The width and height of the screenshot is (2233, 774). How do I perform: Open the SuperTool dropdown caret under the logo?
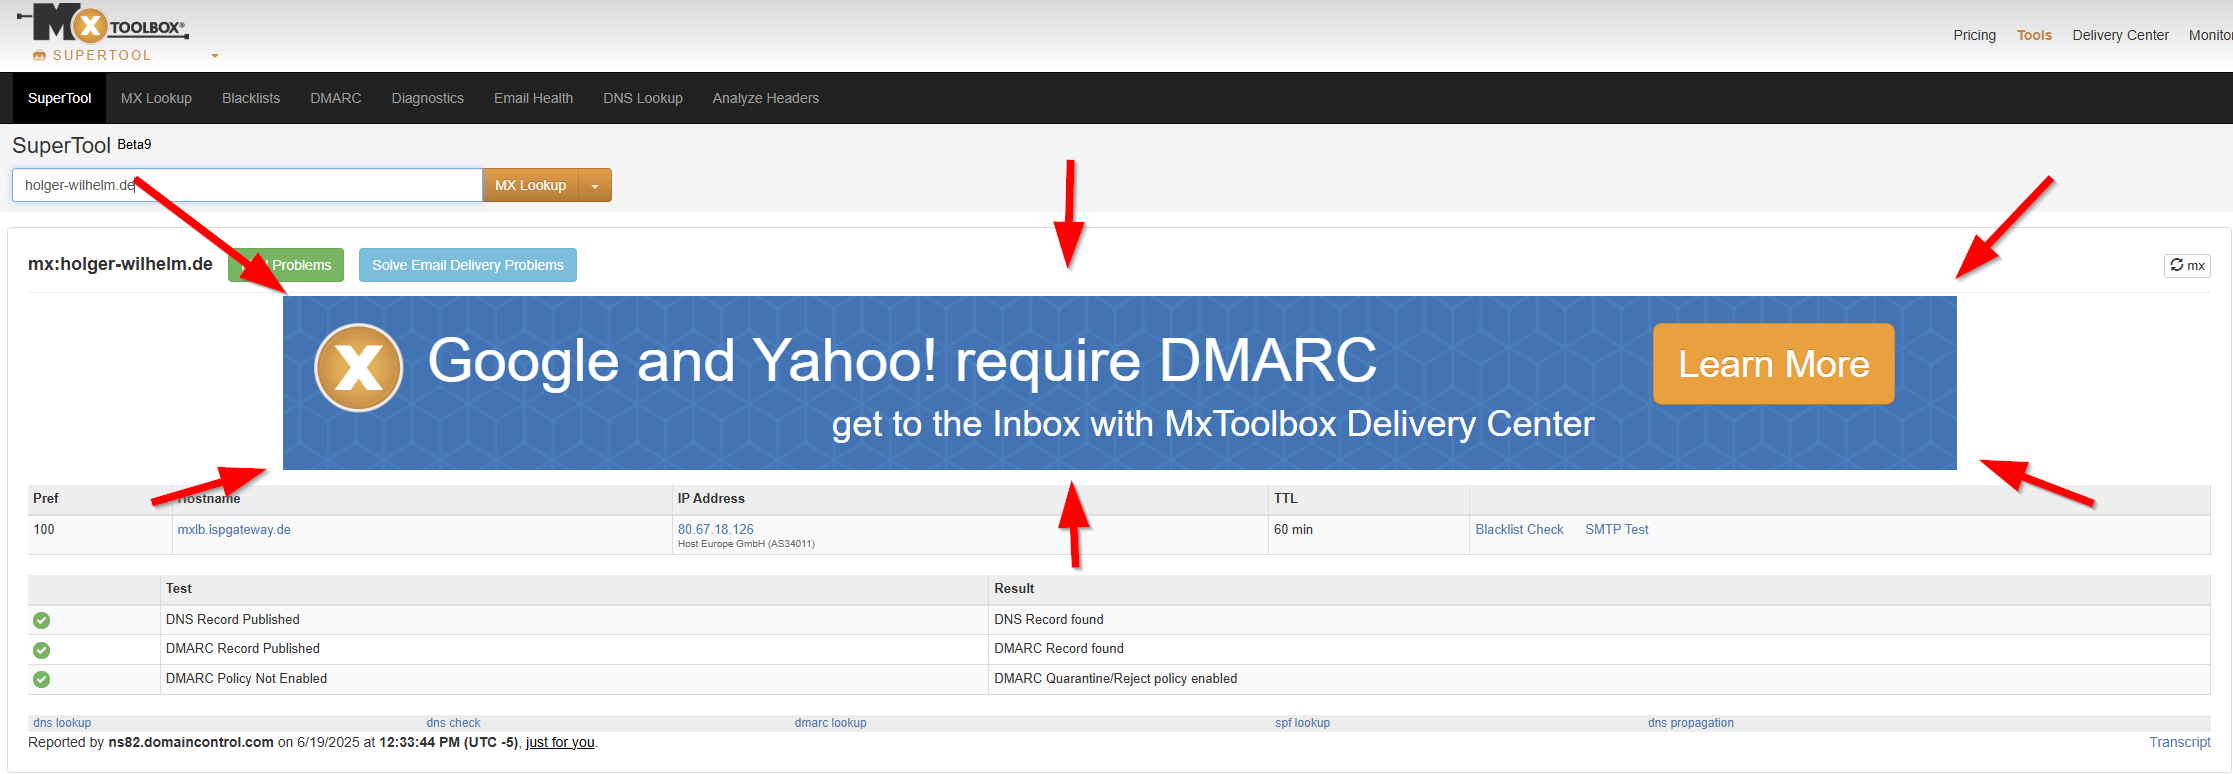[x=215, y=56]
